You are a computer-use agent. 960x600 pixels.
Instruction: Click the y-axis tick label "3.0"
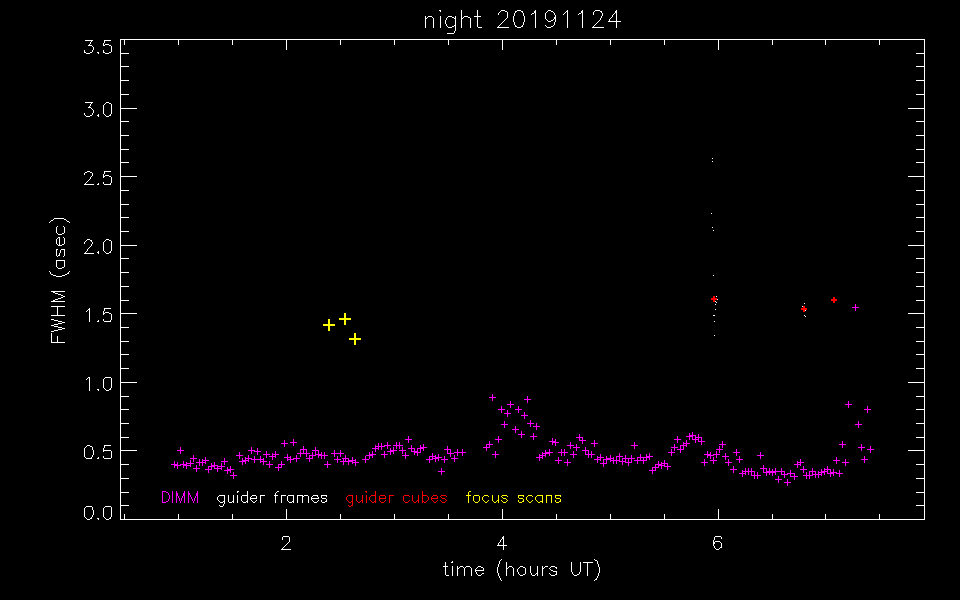(x=99, y=110)
